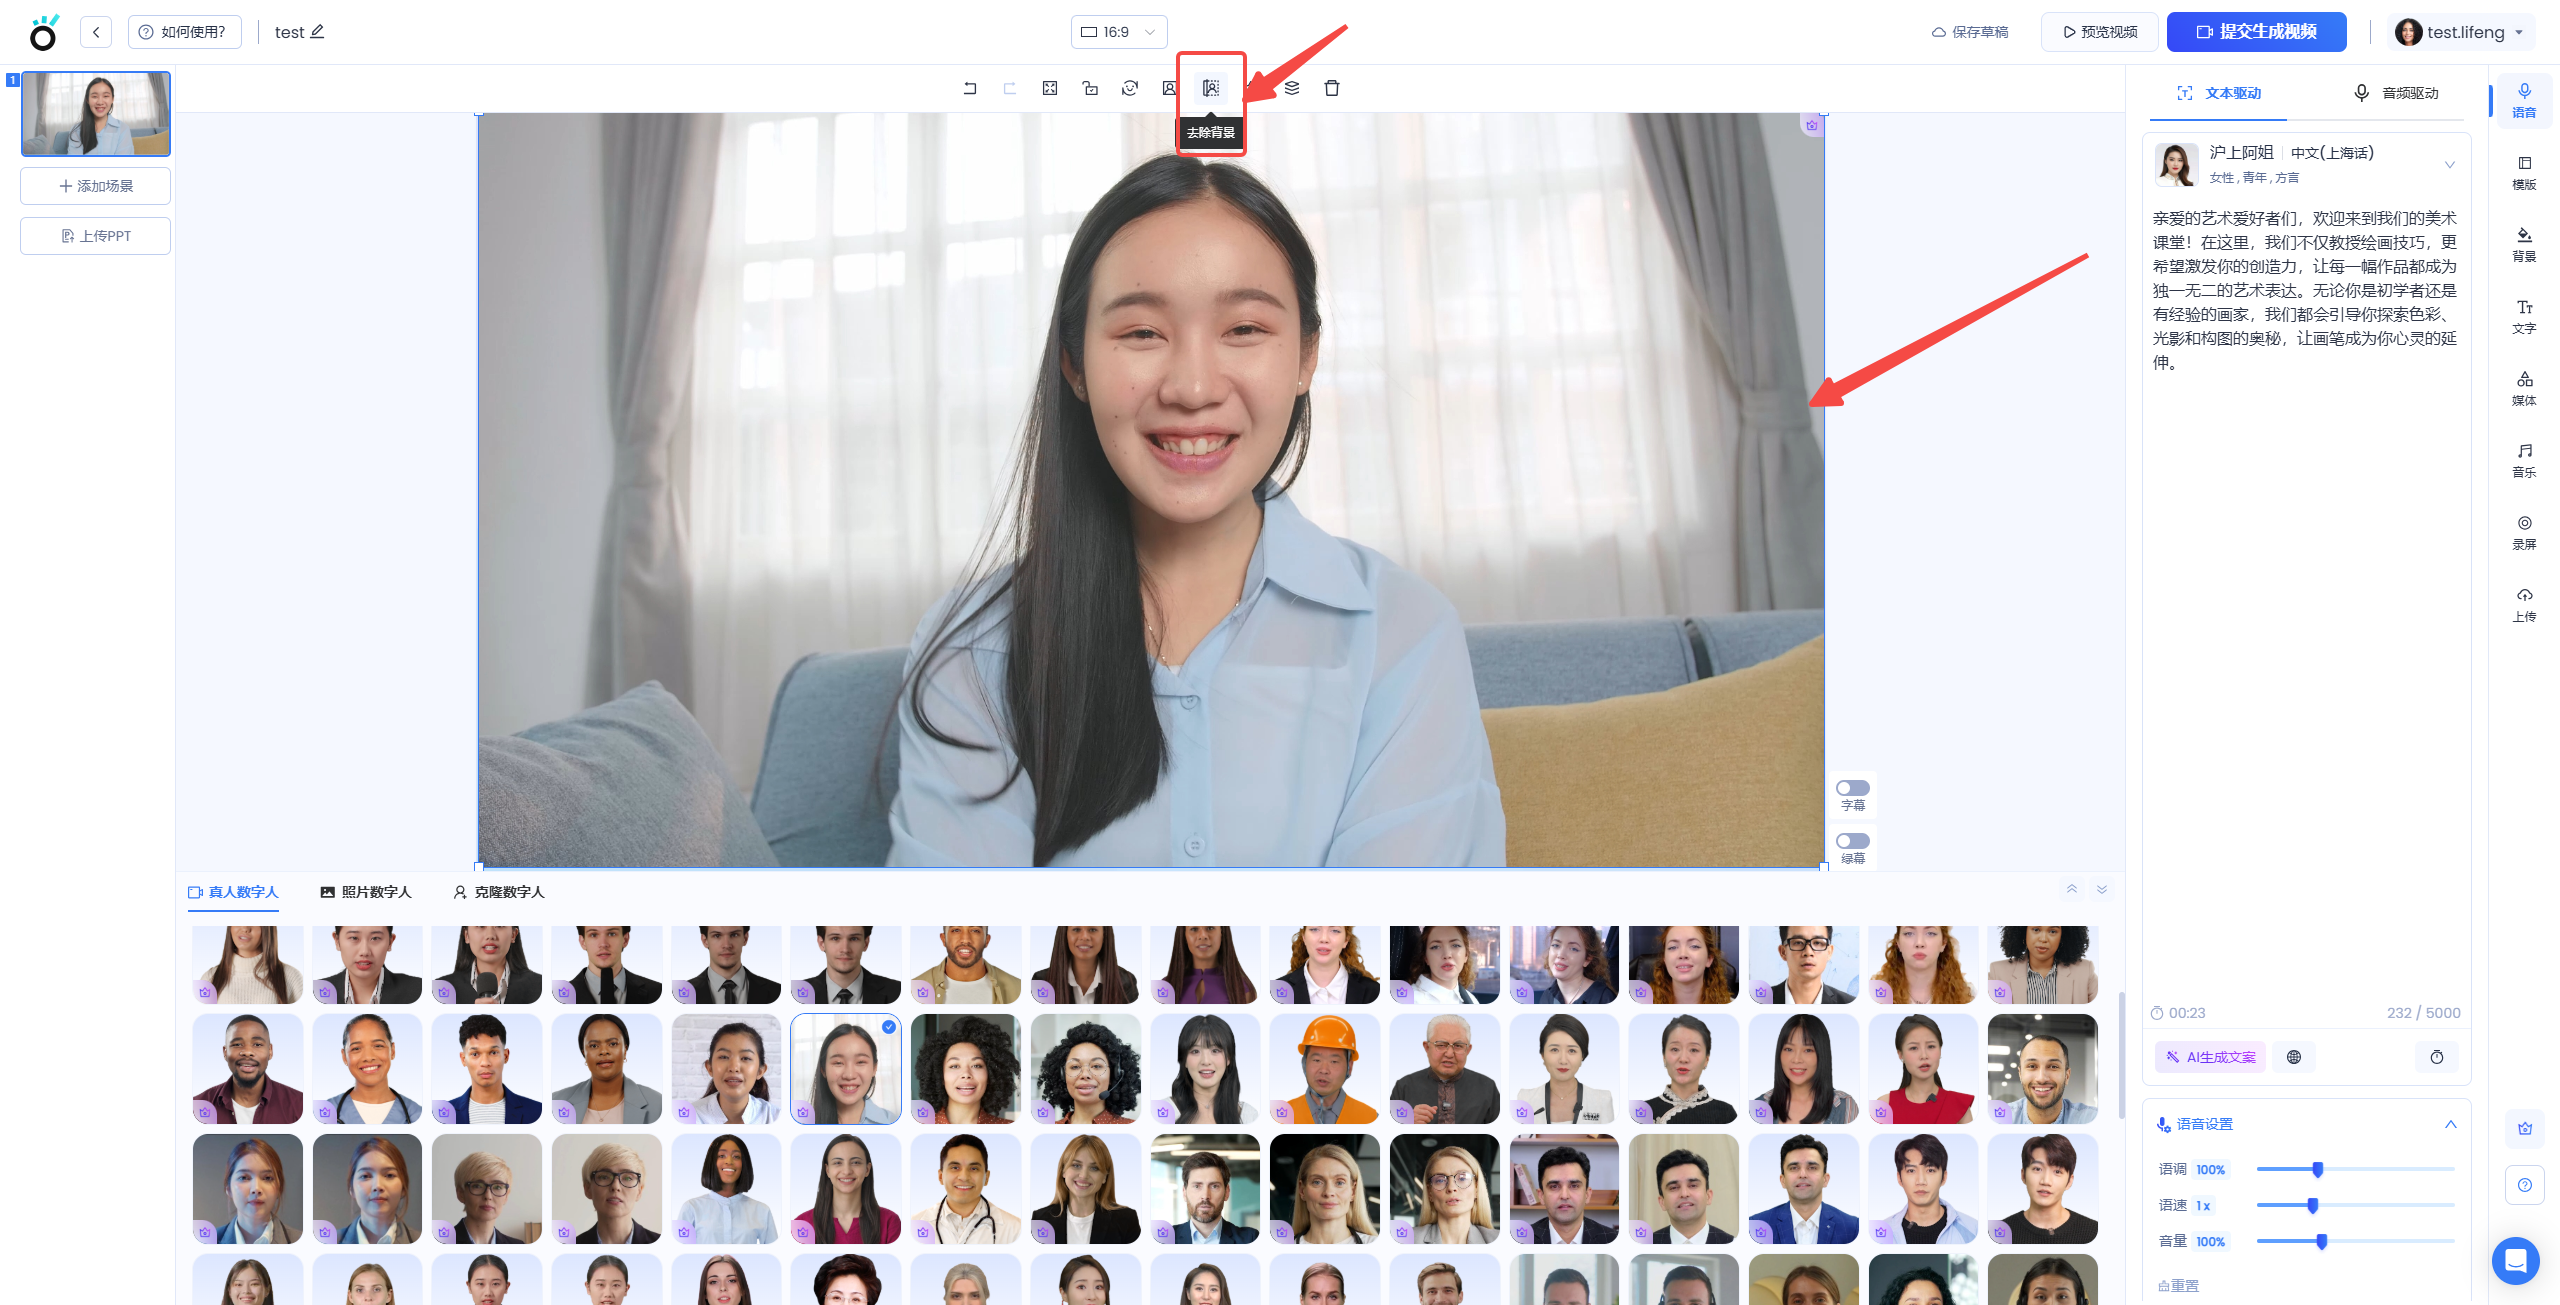Screen dimensions: 2560x1305
Task: Click the undo arrow icon
Action: tap(970, 88)
